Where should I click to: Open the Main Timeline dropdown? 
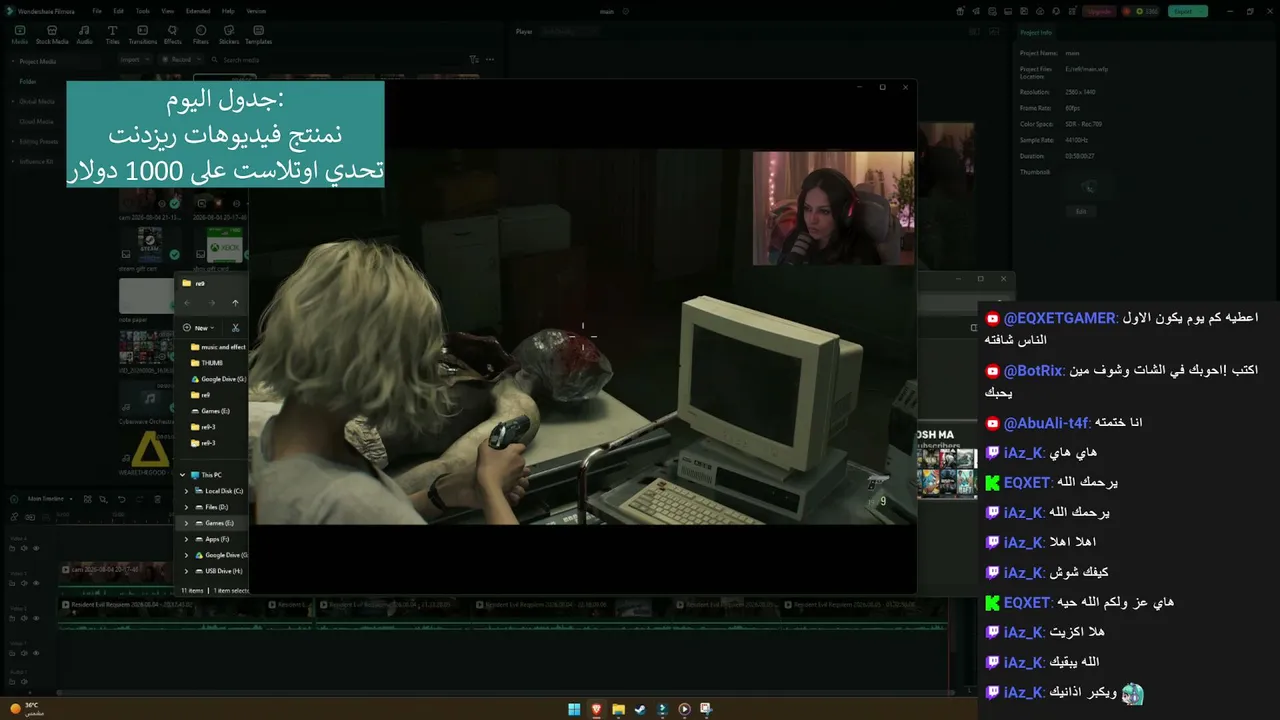[x=49, y=499]
